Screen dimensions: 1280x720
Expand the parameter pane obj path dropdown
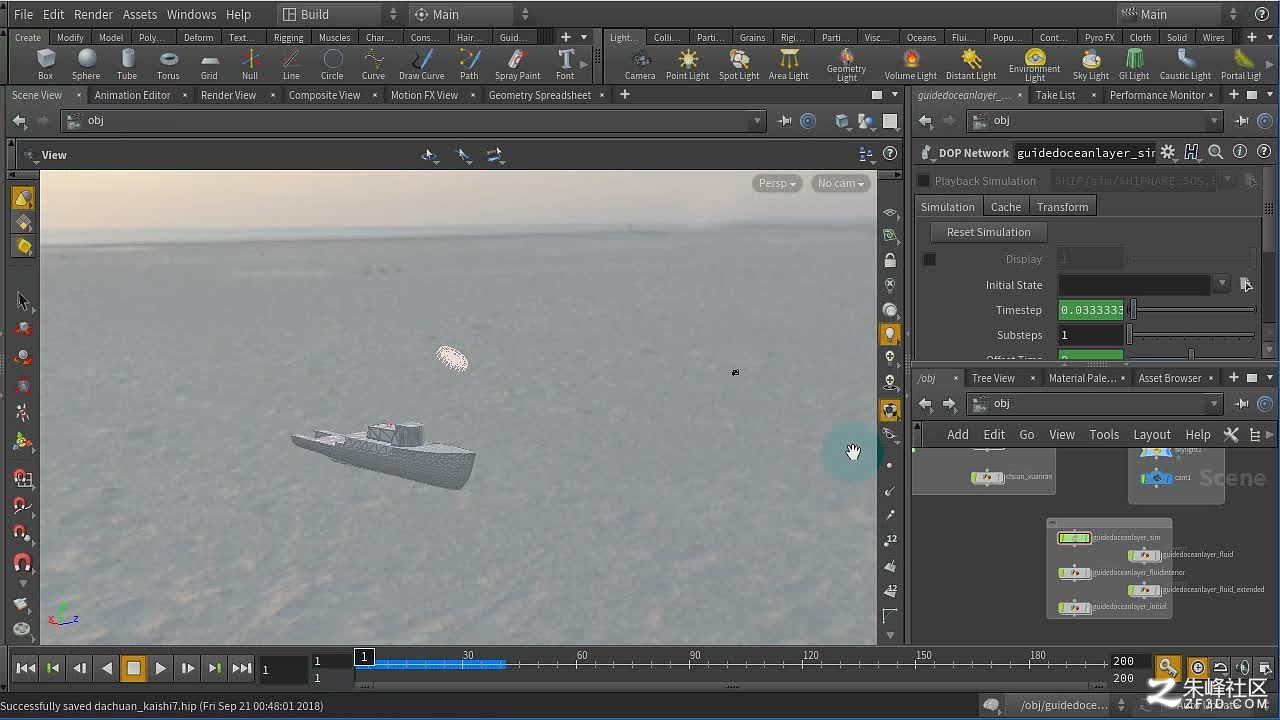point(1214,121)
